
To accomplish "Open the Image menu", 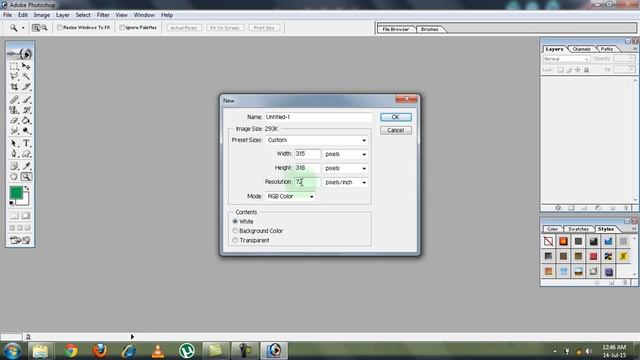I will click(x=42, y=15).
